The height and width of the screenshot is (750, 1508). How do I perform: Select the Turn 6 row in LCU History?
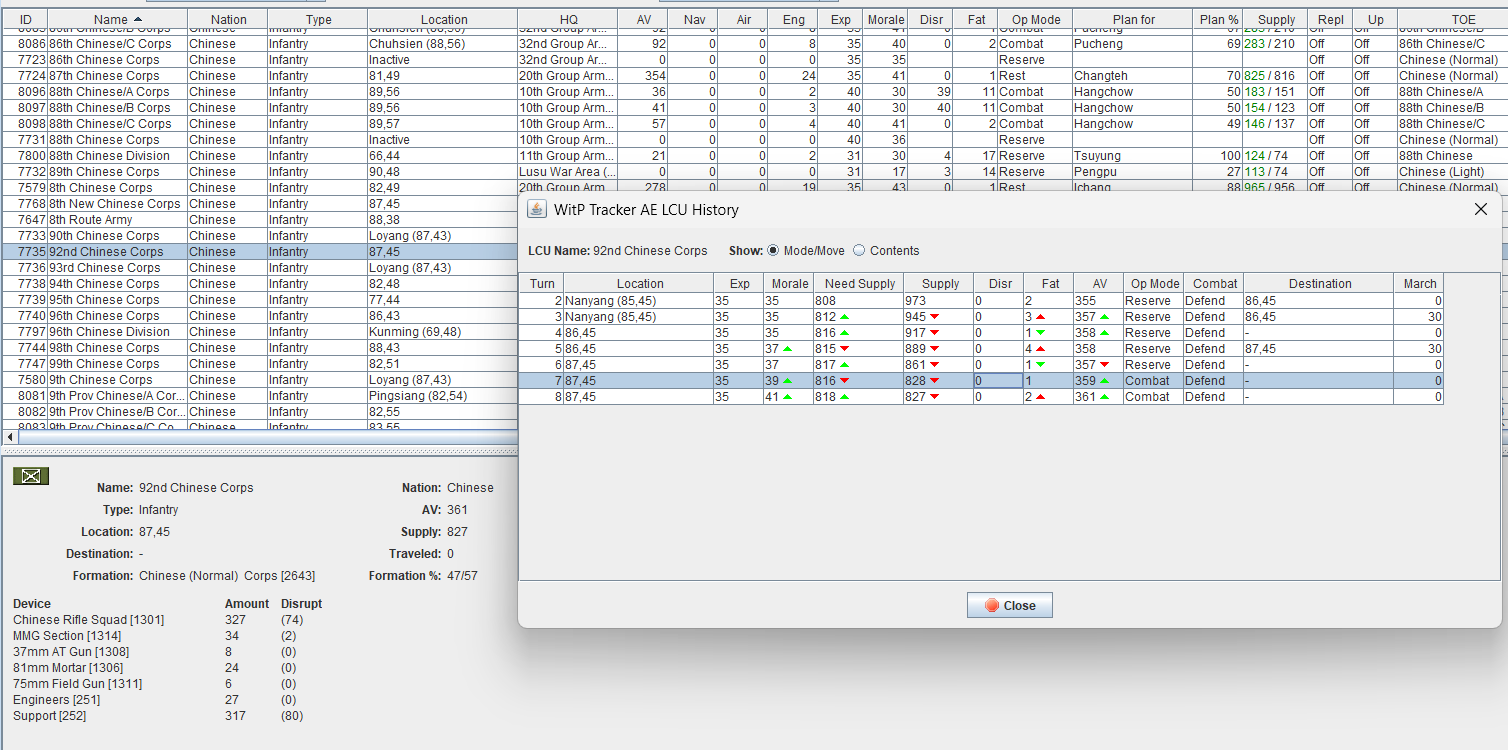(982, 365)
